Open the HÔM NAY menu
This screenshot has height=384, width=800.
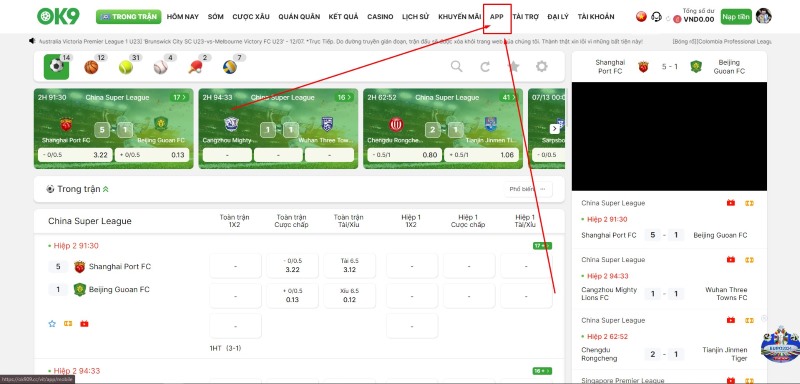(183, 17)
